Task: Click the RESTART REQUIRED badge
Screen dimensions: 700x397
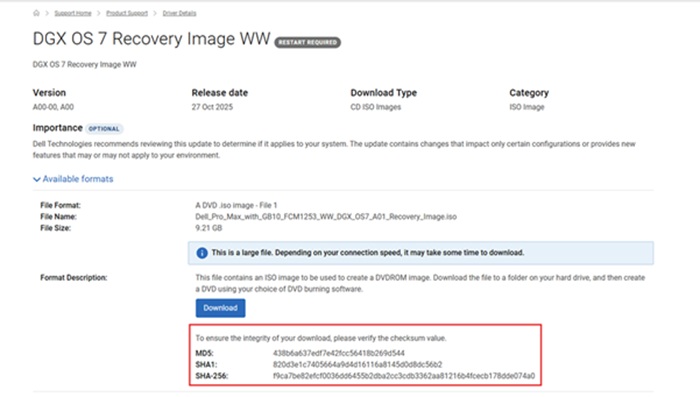Action: point(308,42)
